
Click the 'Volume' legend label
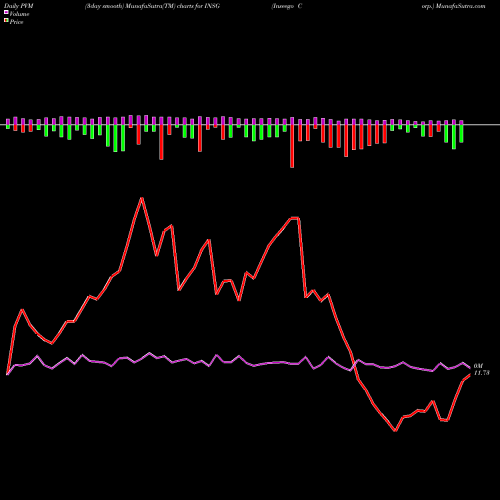point(19,14)
